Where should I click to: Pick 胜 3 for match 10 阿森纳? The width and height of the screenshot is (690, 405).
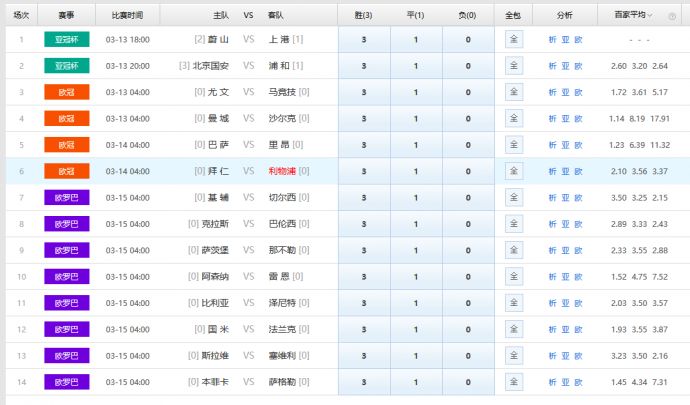[364, 277]
